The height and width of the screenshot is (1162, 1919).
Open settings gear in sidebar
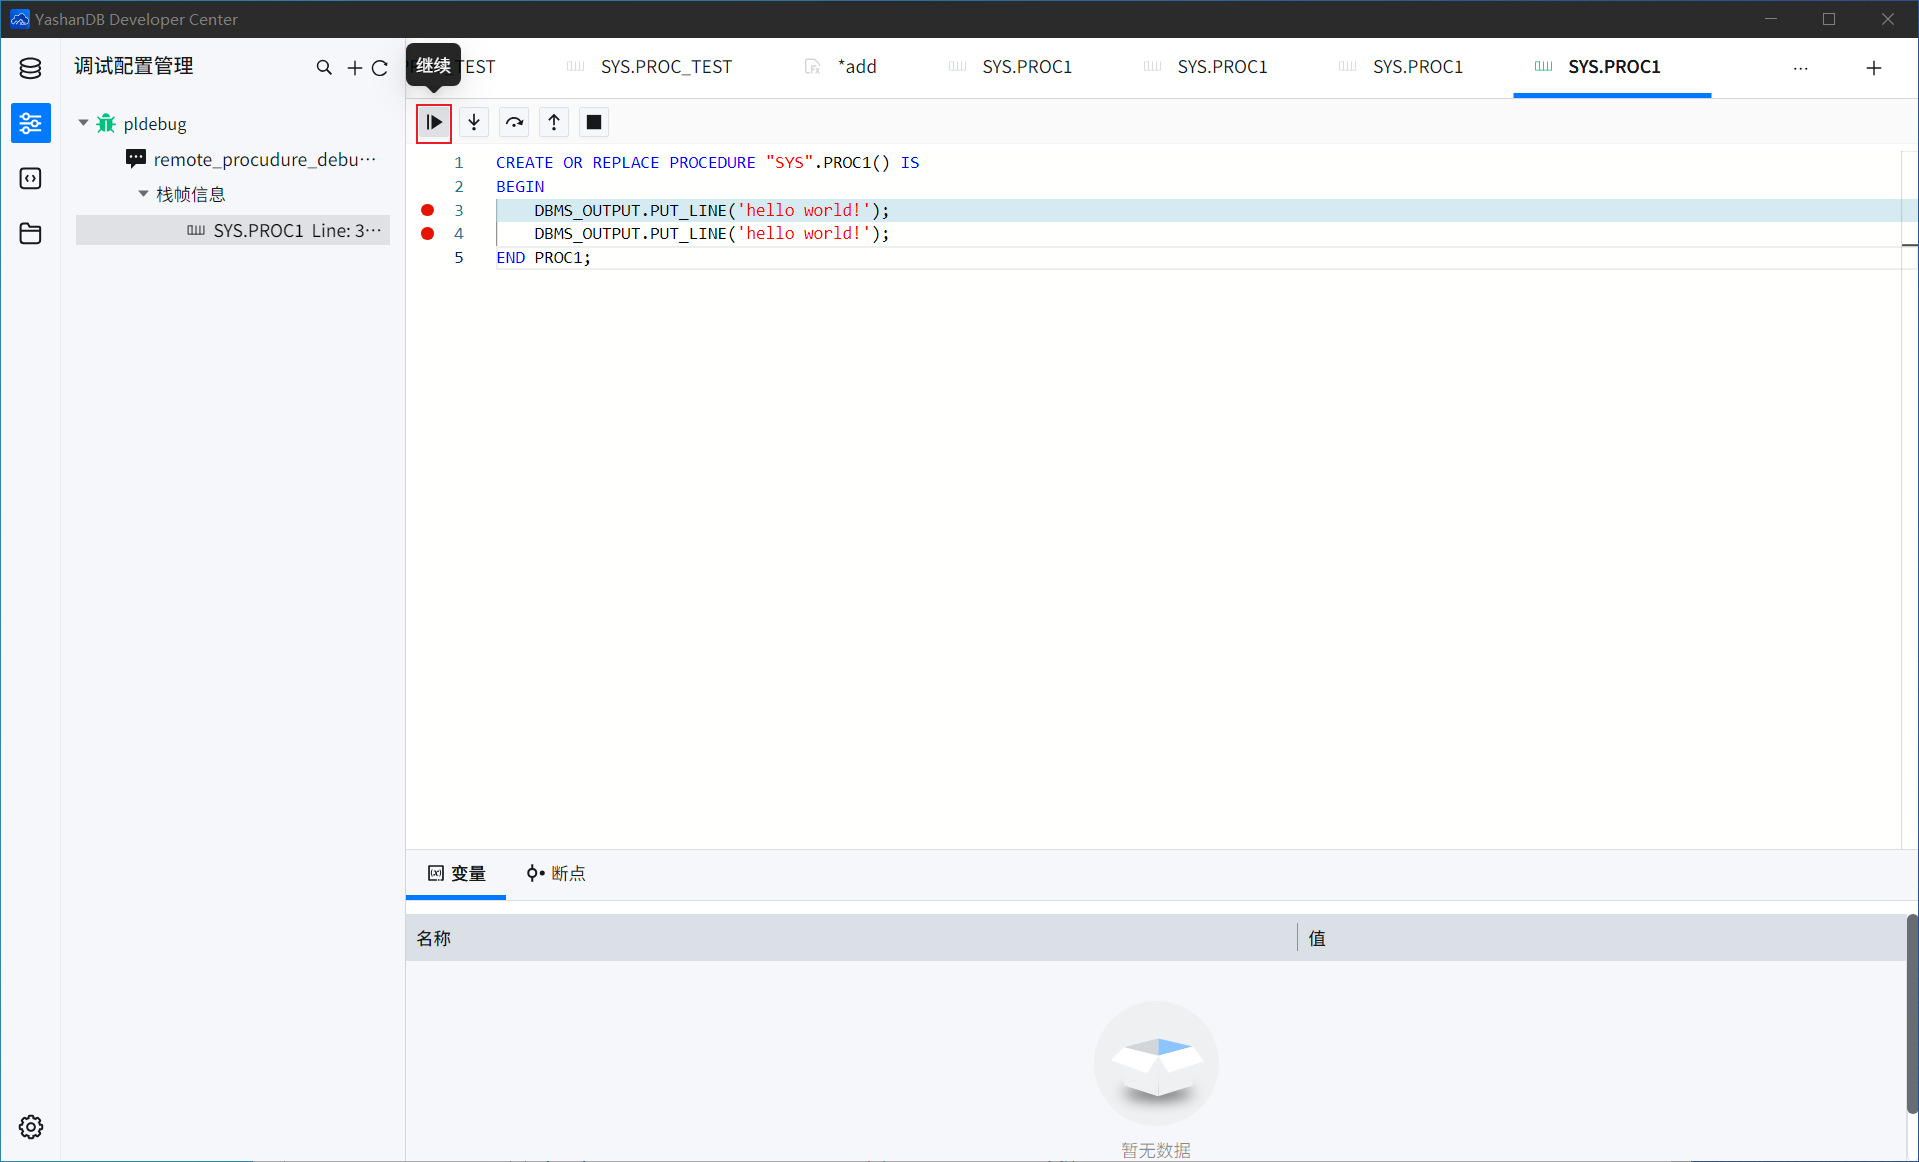click(x=31, y=1127)
